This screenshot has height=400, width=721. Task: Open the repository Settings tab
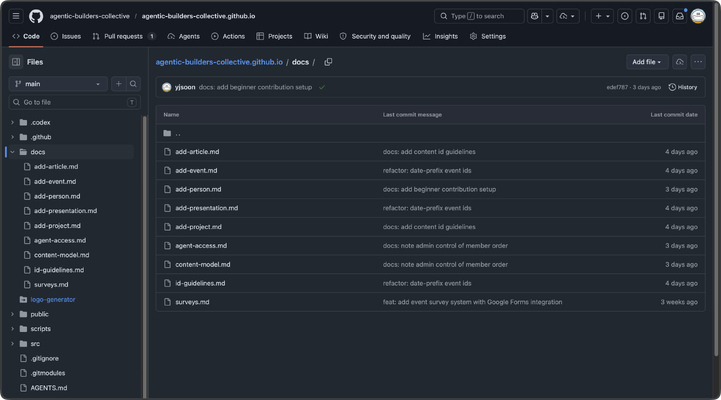[488, 36]
